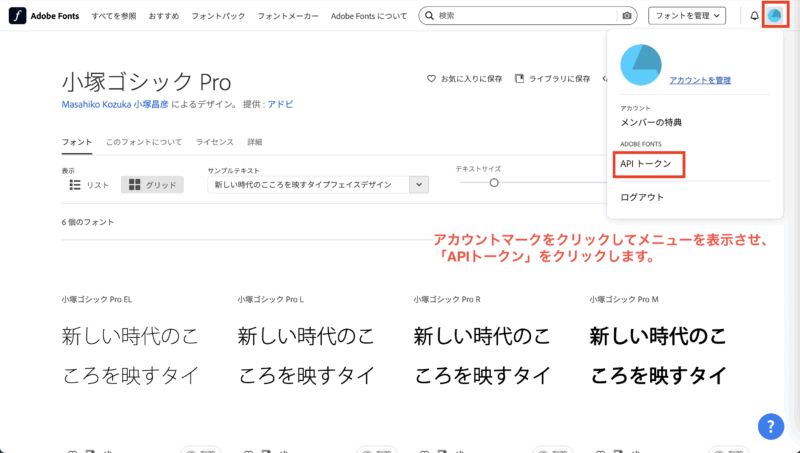Open すべてを参照 menu
800x453 pixels.
click(x=114, y=16)
